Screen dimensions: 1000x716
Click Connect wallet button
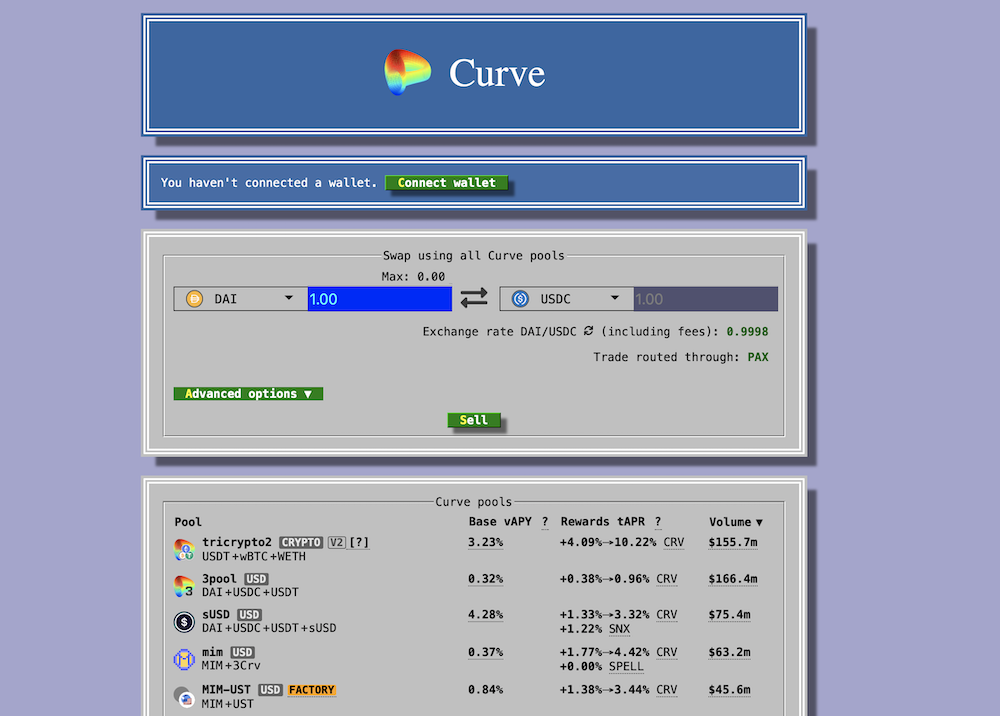(x=446, y=182)
